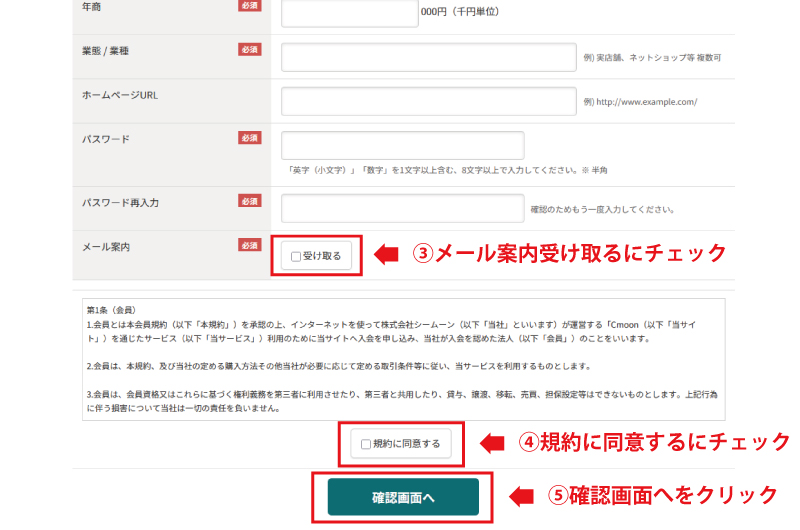800x530 pixels.
Task: Click the 必須 badge in メール案内 row
Action: coord(249,245)
